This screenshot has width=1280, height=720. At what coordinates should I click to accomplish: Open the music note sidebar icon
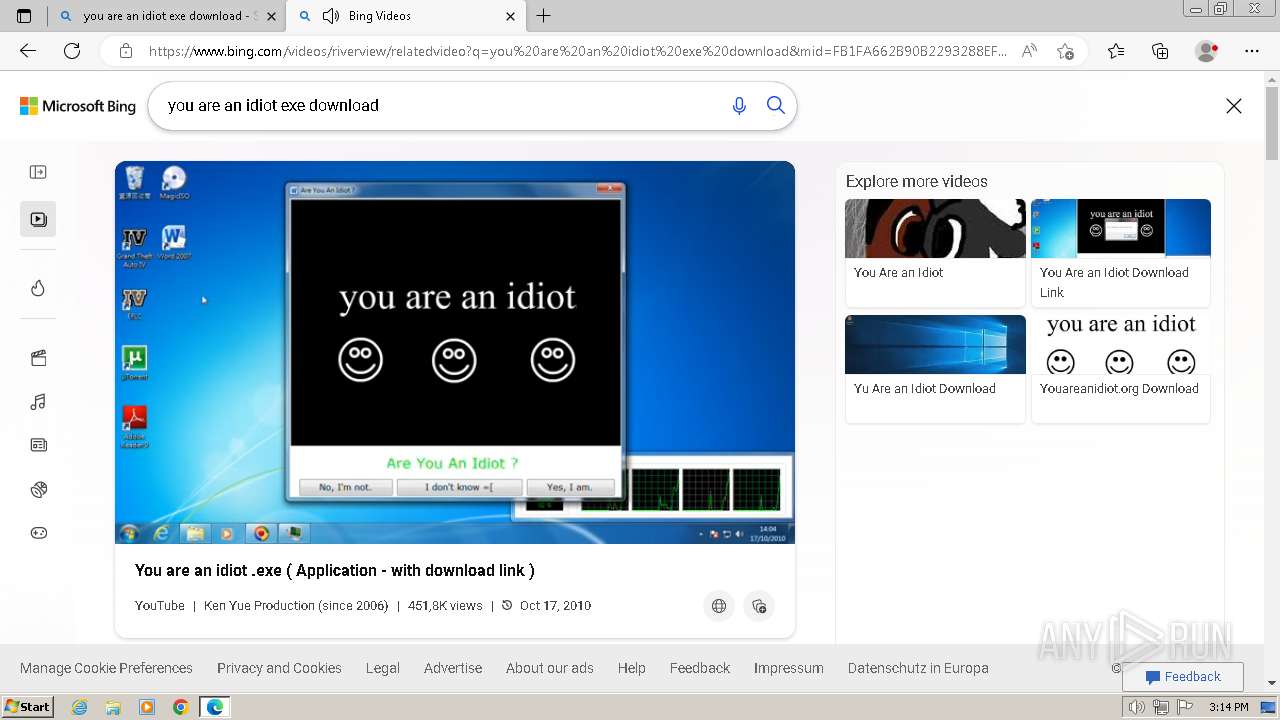pos(38,402)
